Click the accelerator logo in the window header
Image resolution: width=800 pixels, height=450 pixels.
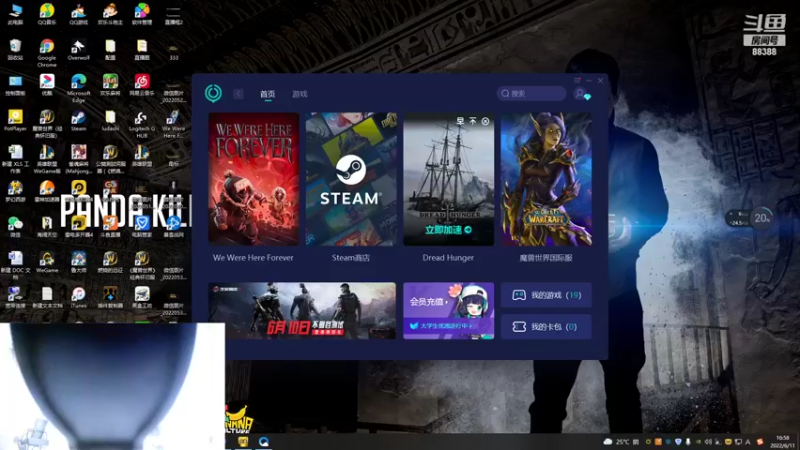click(213, 93)
